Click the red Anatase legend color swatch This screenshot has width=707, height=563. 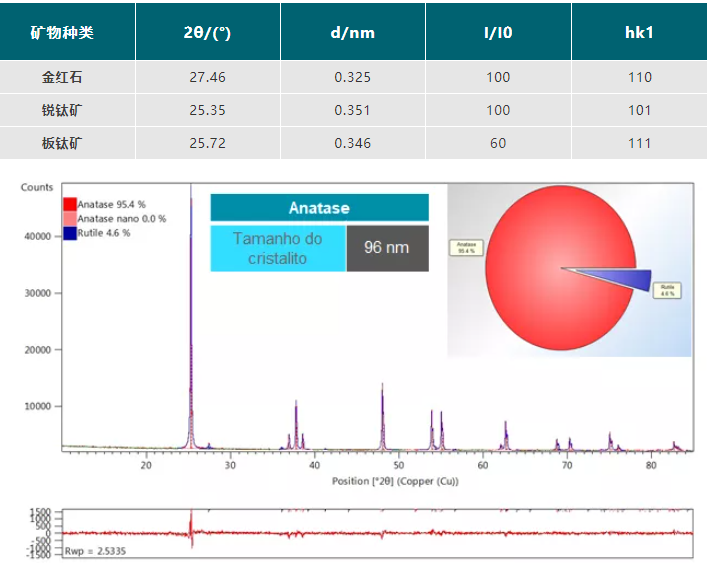70,203
